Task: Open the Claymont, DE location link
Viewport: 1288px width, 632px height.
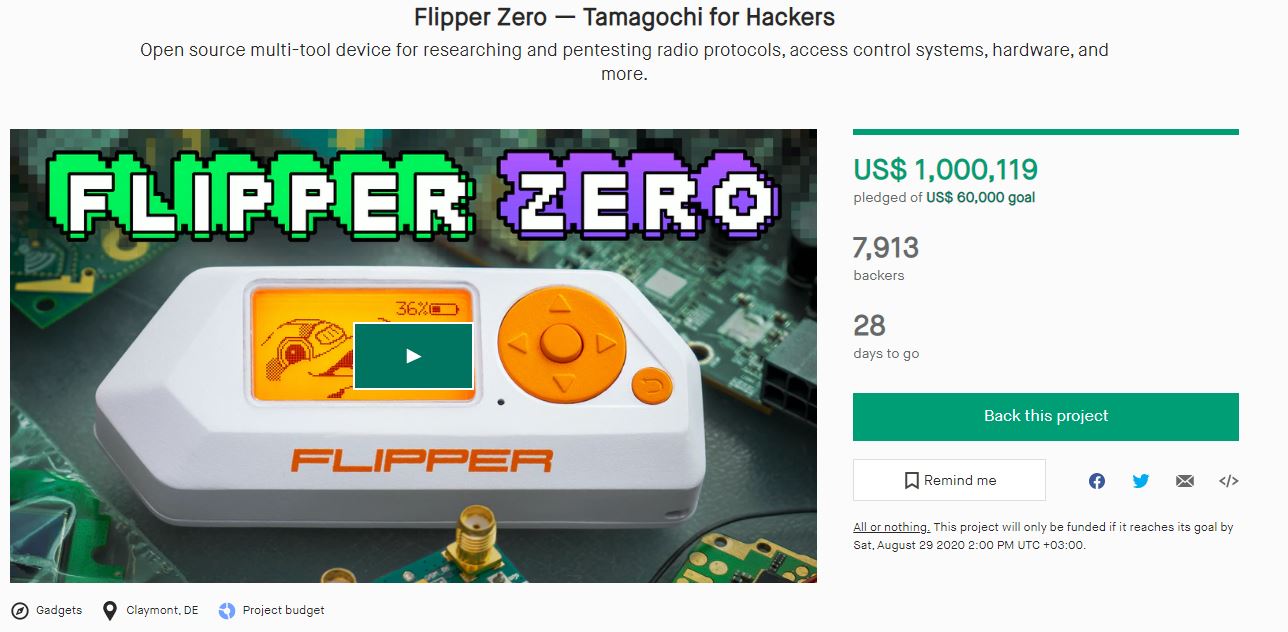Action: coord(162,610)
